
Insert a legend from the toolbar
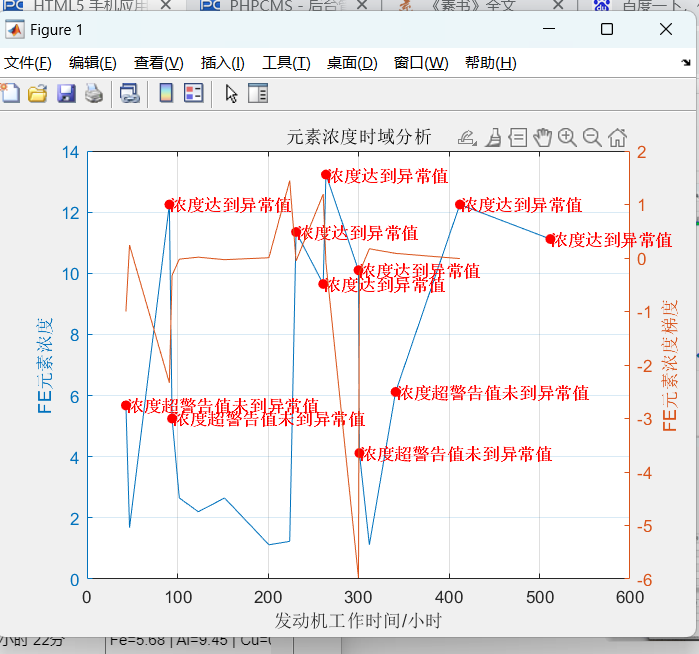[x=194, y=94]
